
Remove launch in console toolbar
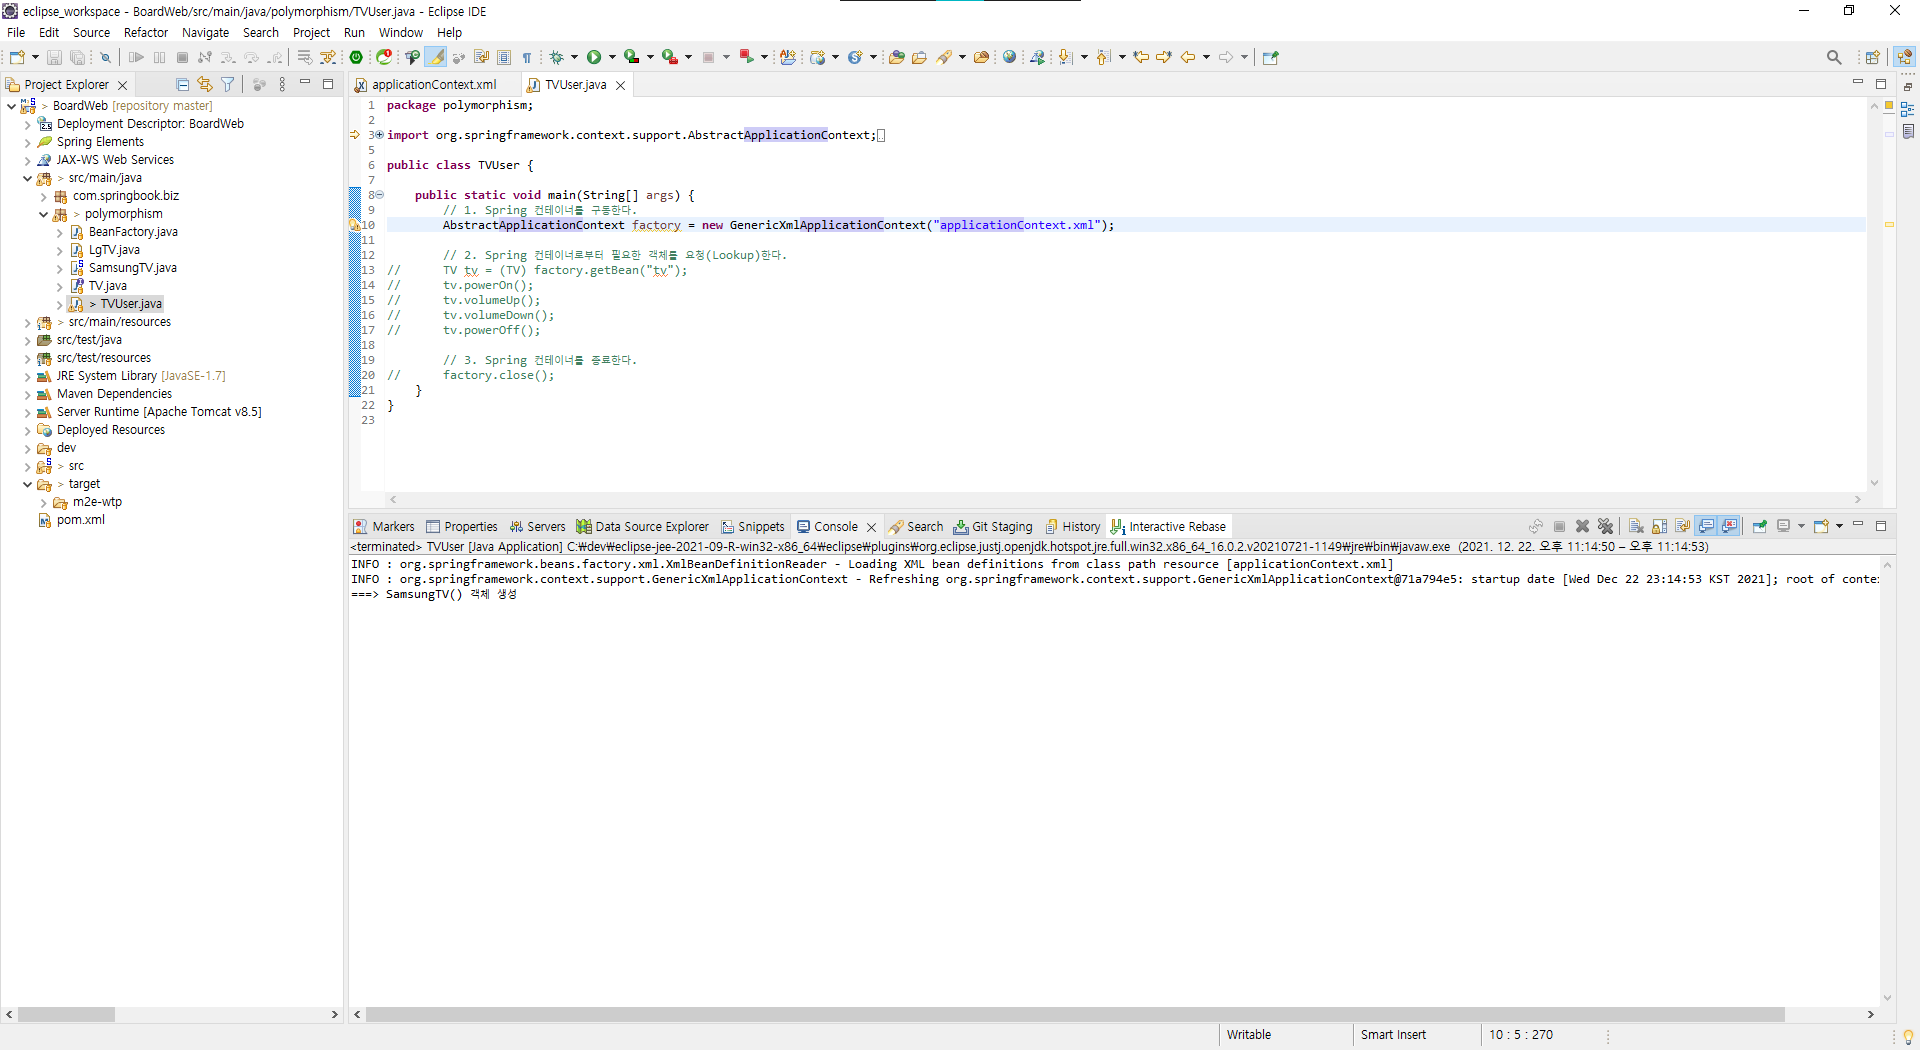1582,526
